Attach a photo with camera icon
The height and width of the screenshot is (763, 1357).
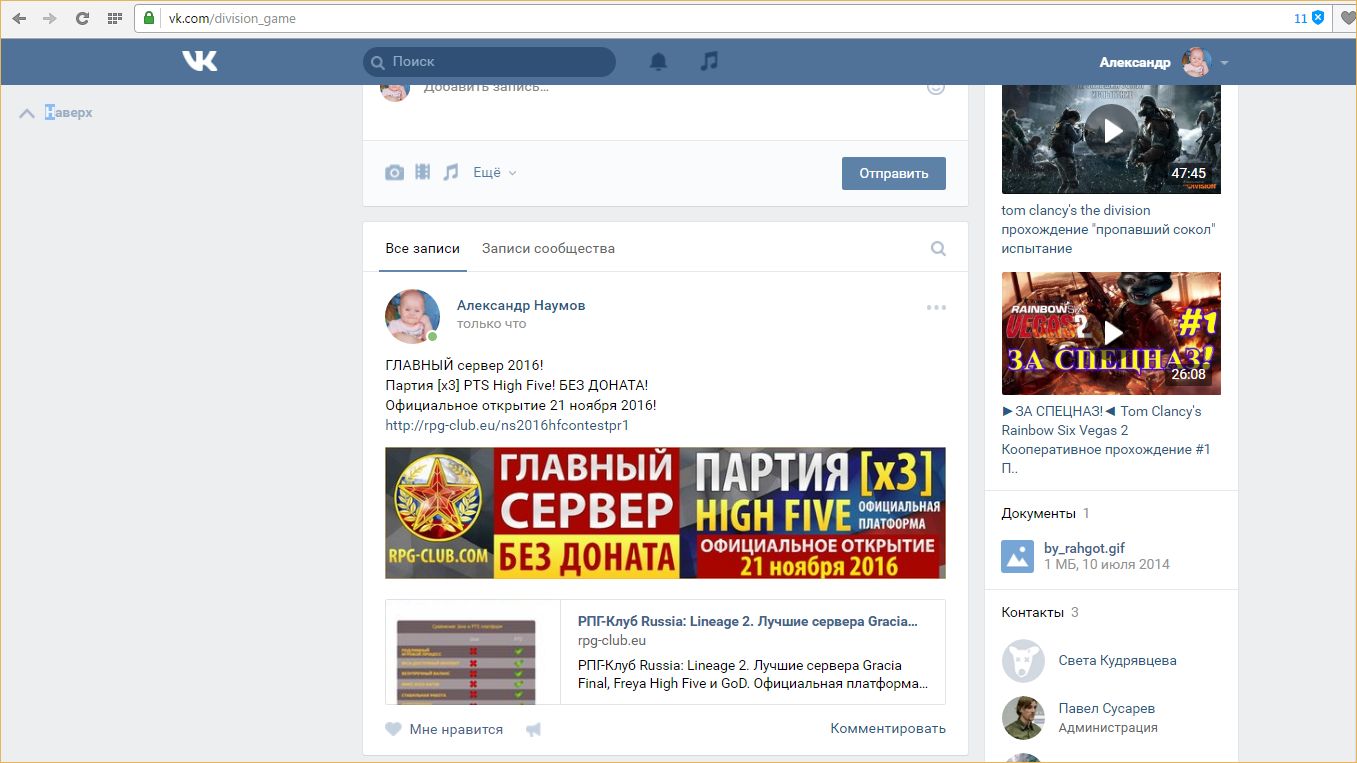point(395,173)
